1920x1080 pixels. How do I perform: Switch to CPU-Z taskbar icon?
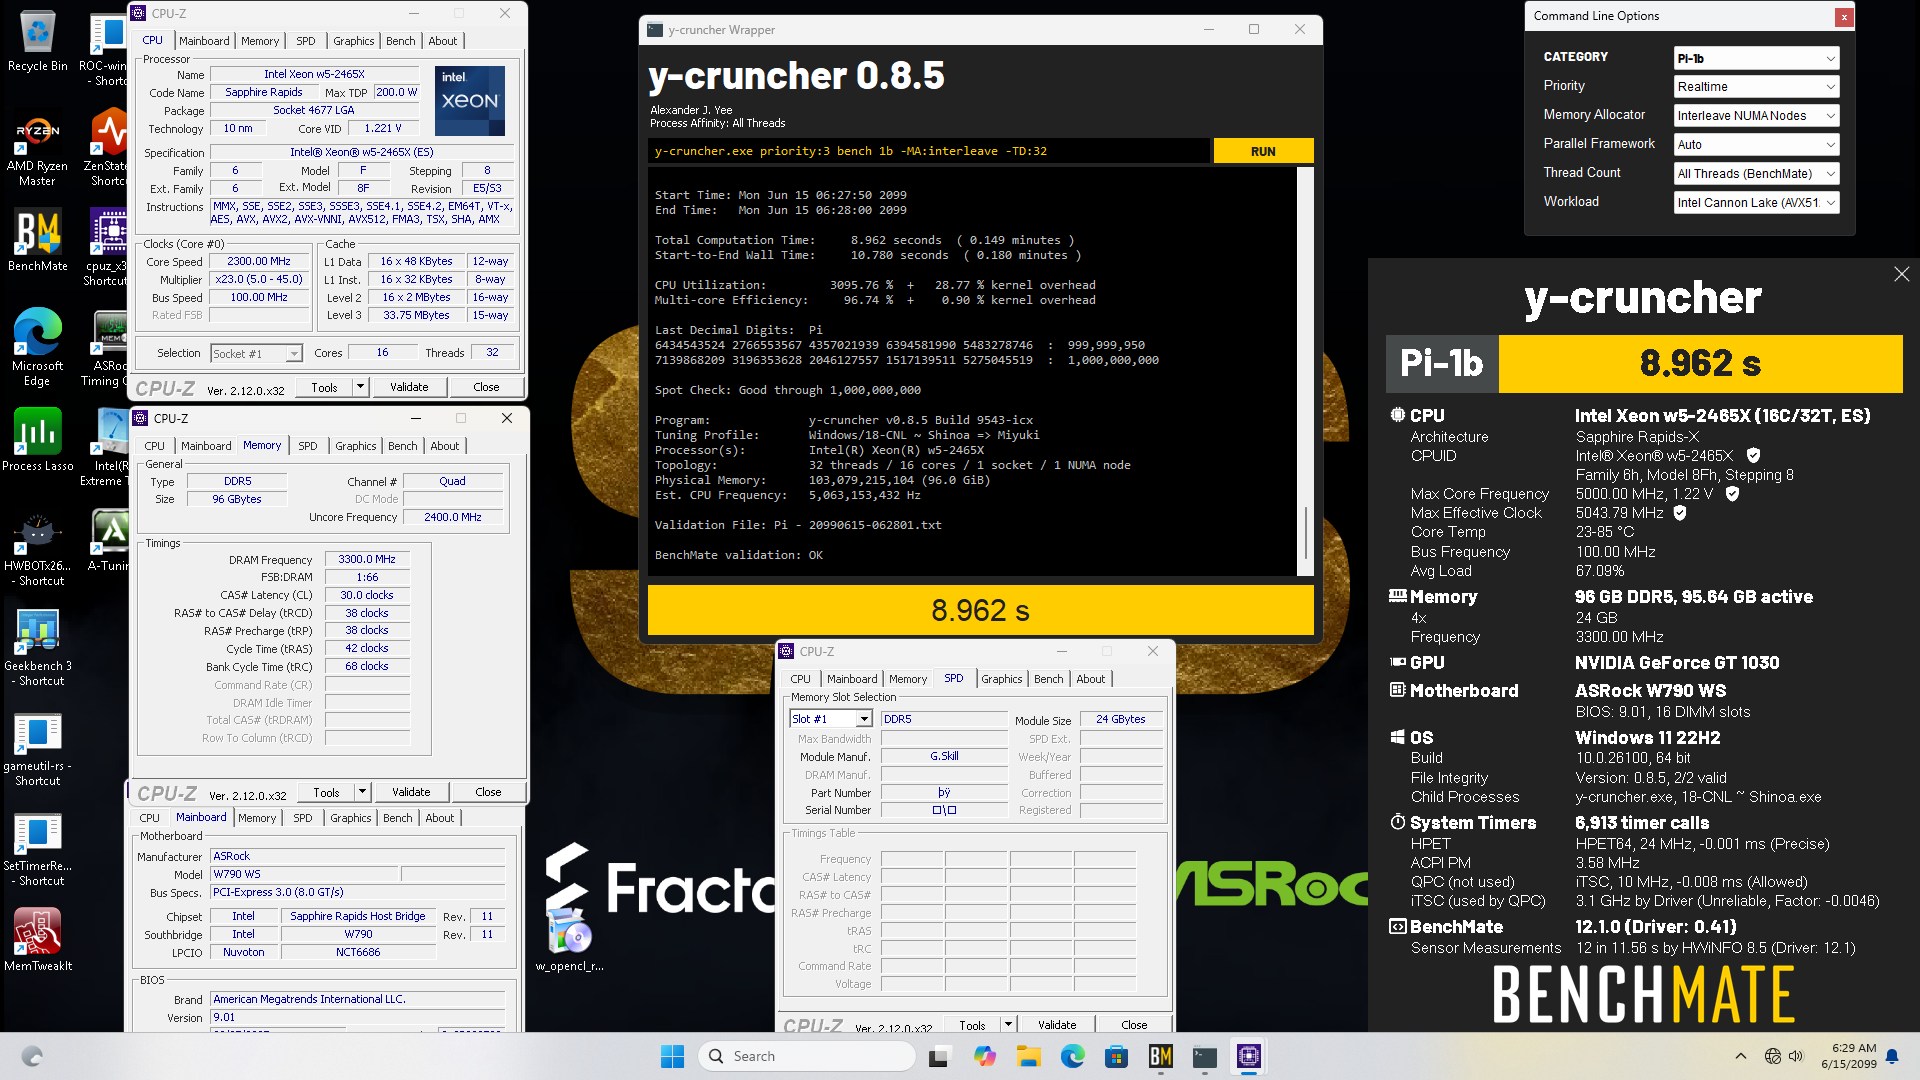[1249, 1056]
